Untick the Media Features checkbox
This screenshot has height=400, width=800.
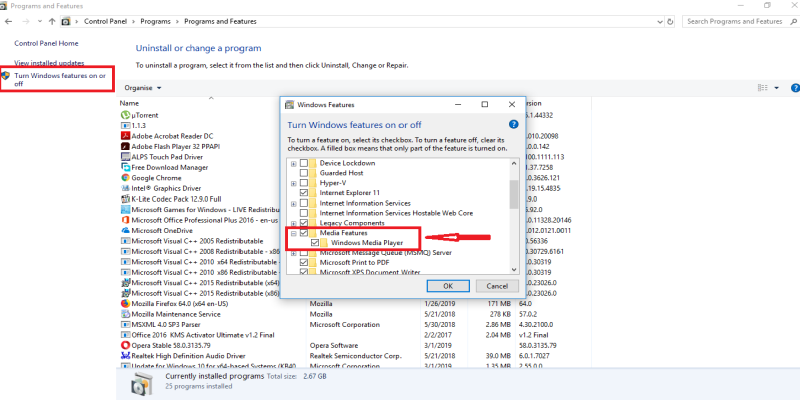[304, 233]
